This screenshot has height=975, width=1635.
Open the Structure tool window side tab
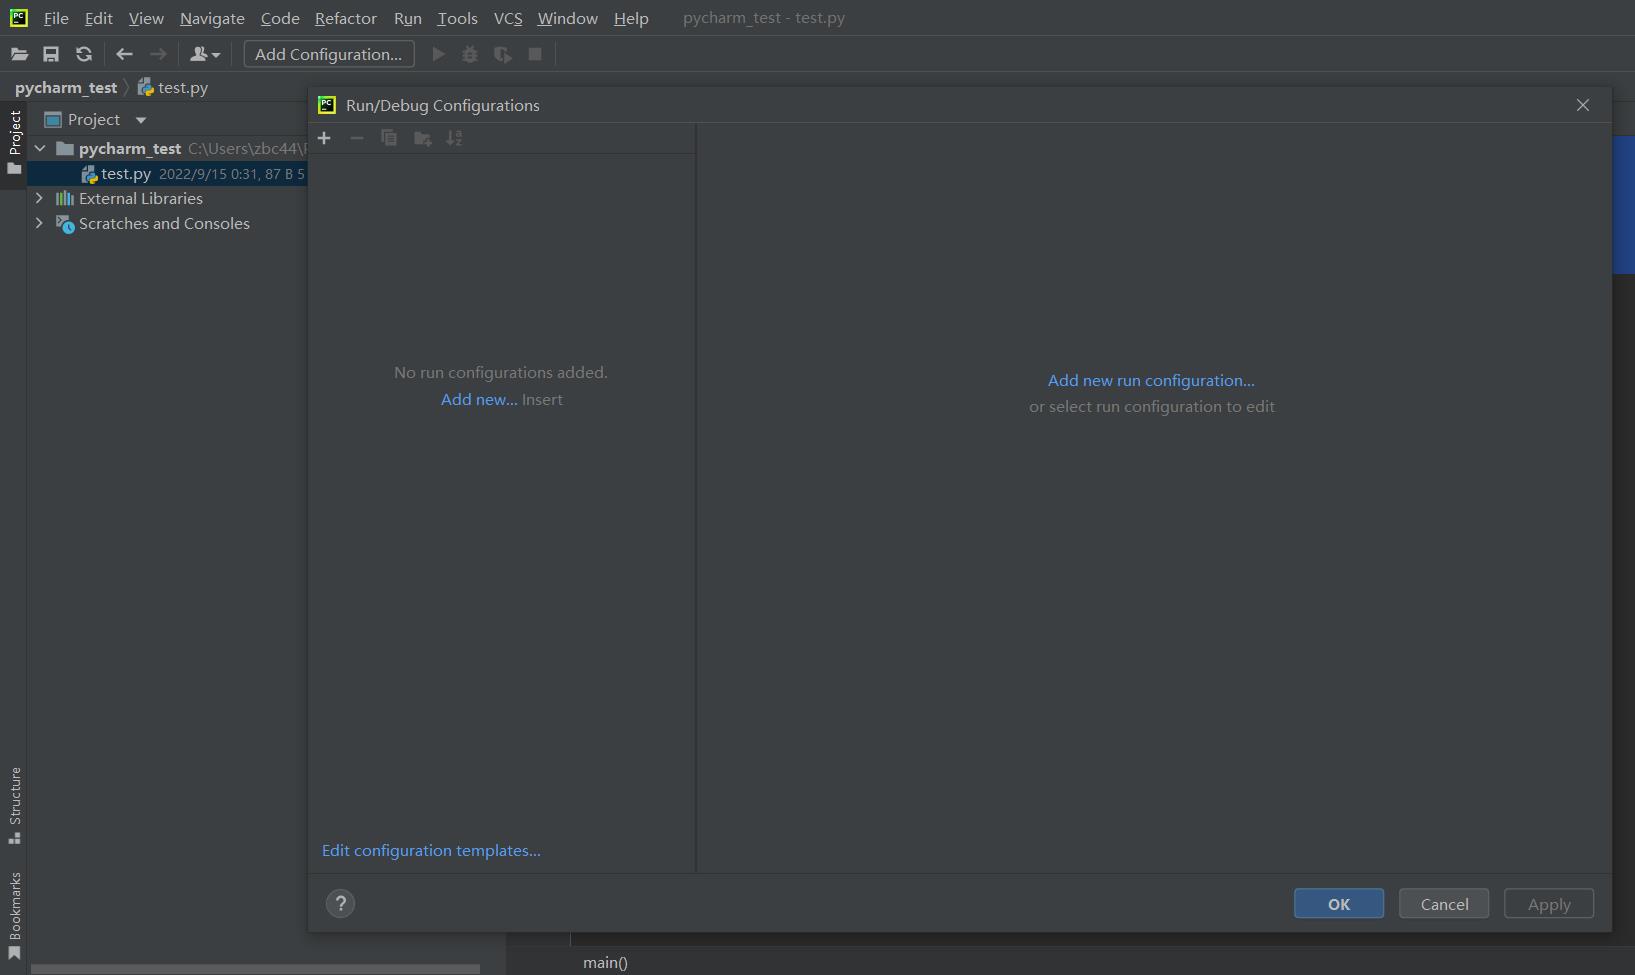click(x=14, y=805)
